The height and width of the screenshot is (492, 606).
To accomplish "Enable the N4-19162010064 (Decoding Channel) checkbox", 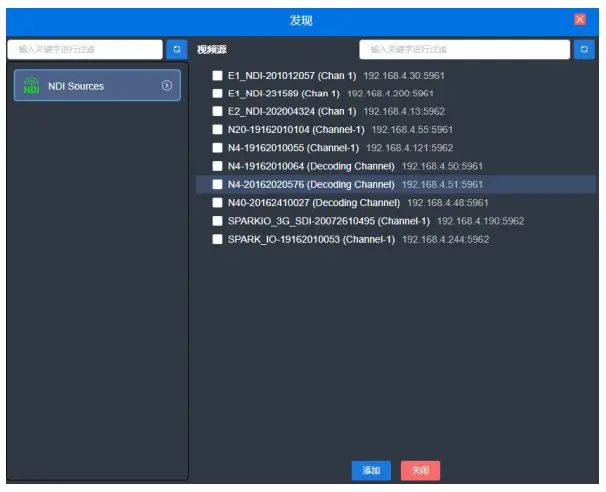I will [x=217, y=166].
